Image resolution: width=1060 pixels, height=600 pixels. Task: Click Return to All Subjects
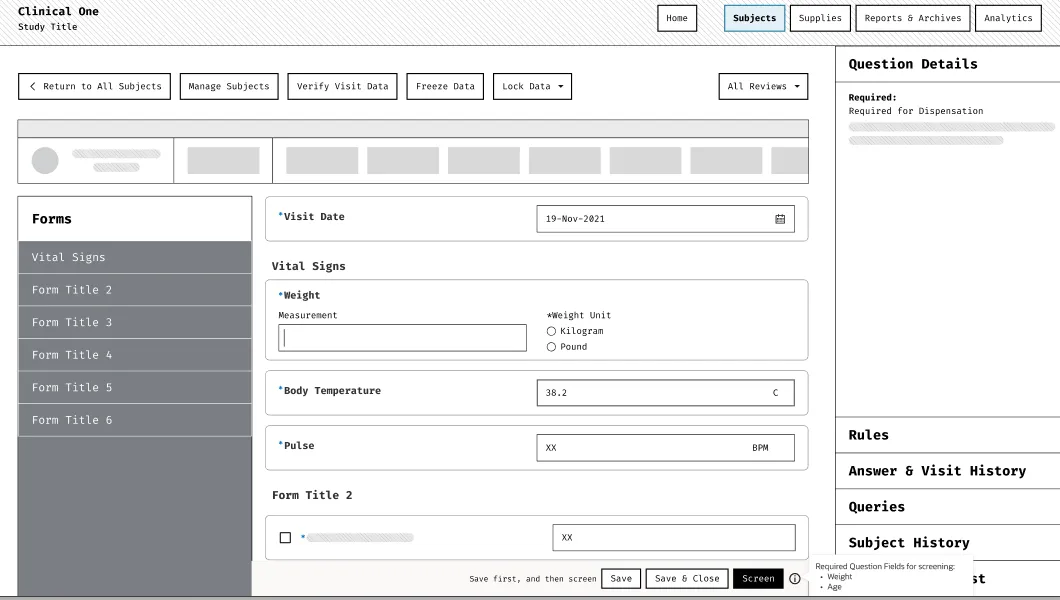(94, 86)
